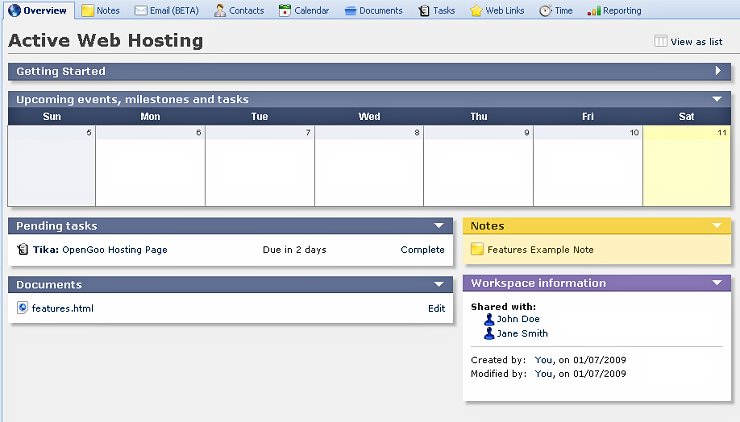Select Sunday the 5th calendar cell
The image size is (740, 422).
pos(52,166)
